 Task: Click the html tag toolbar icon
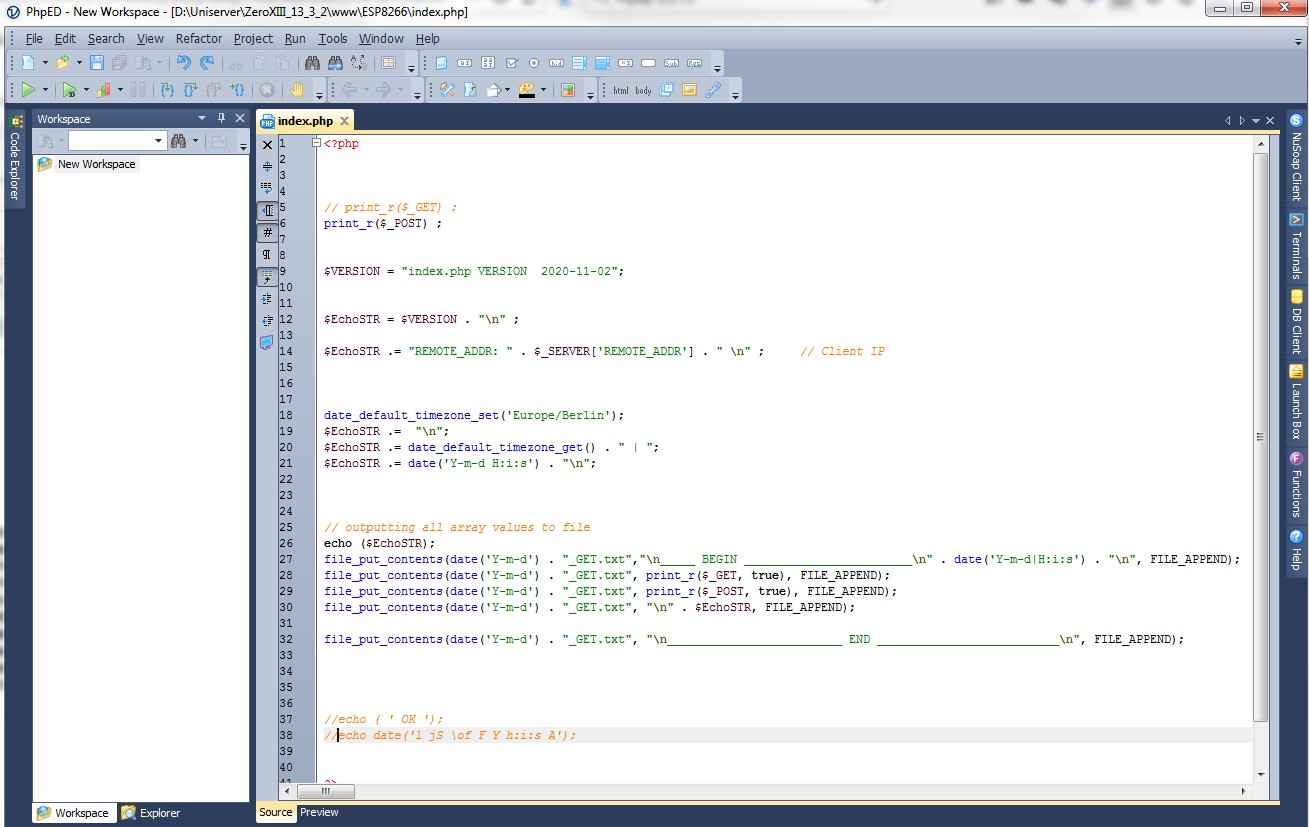tap(621, 90)
